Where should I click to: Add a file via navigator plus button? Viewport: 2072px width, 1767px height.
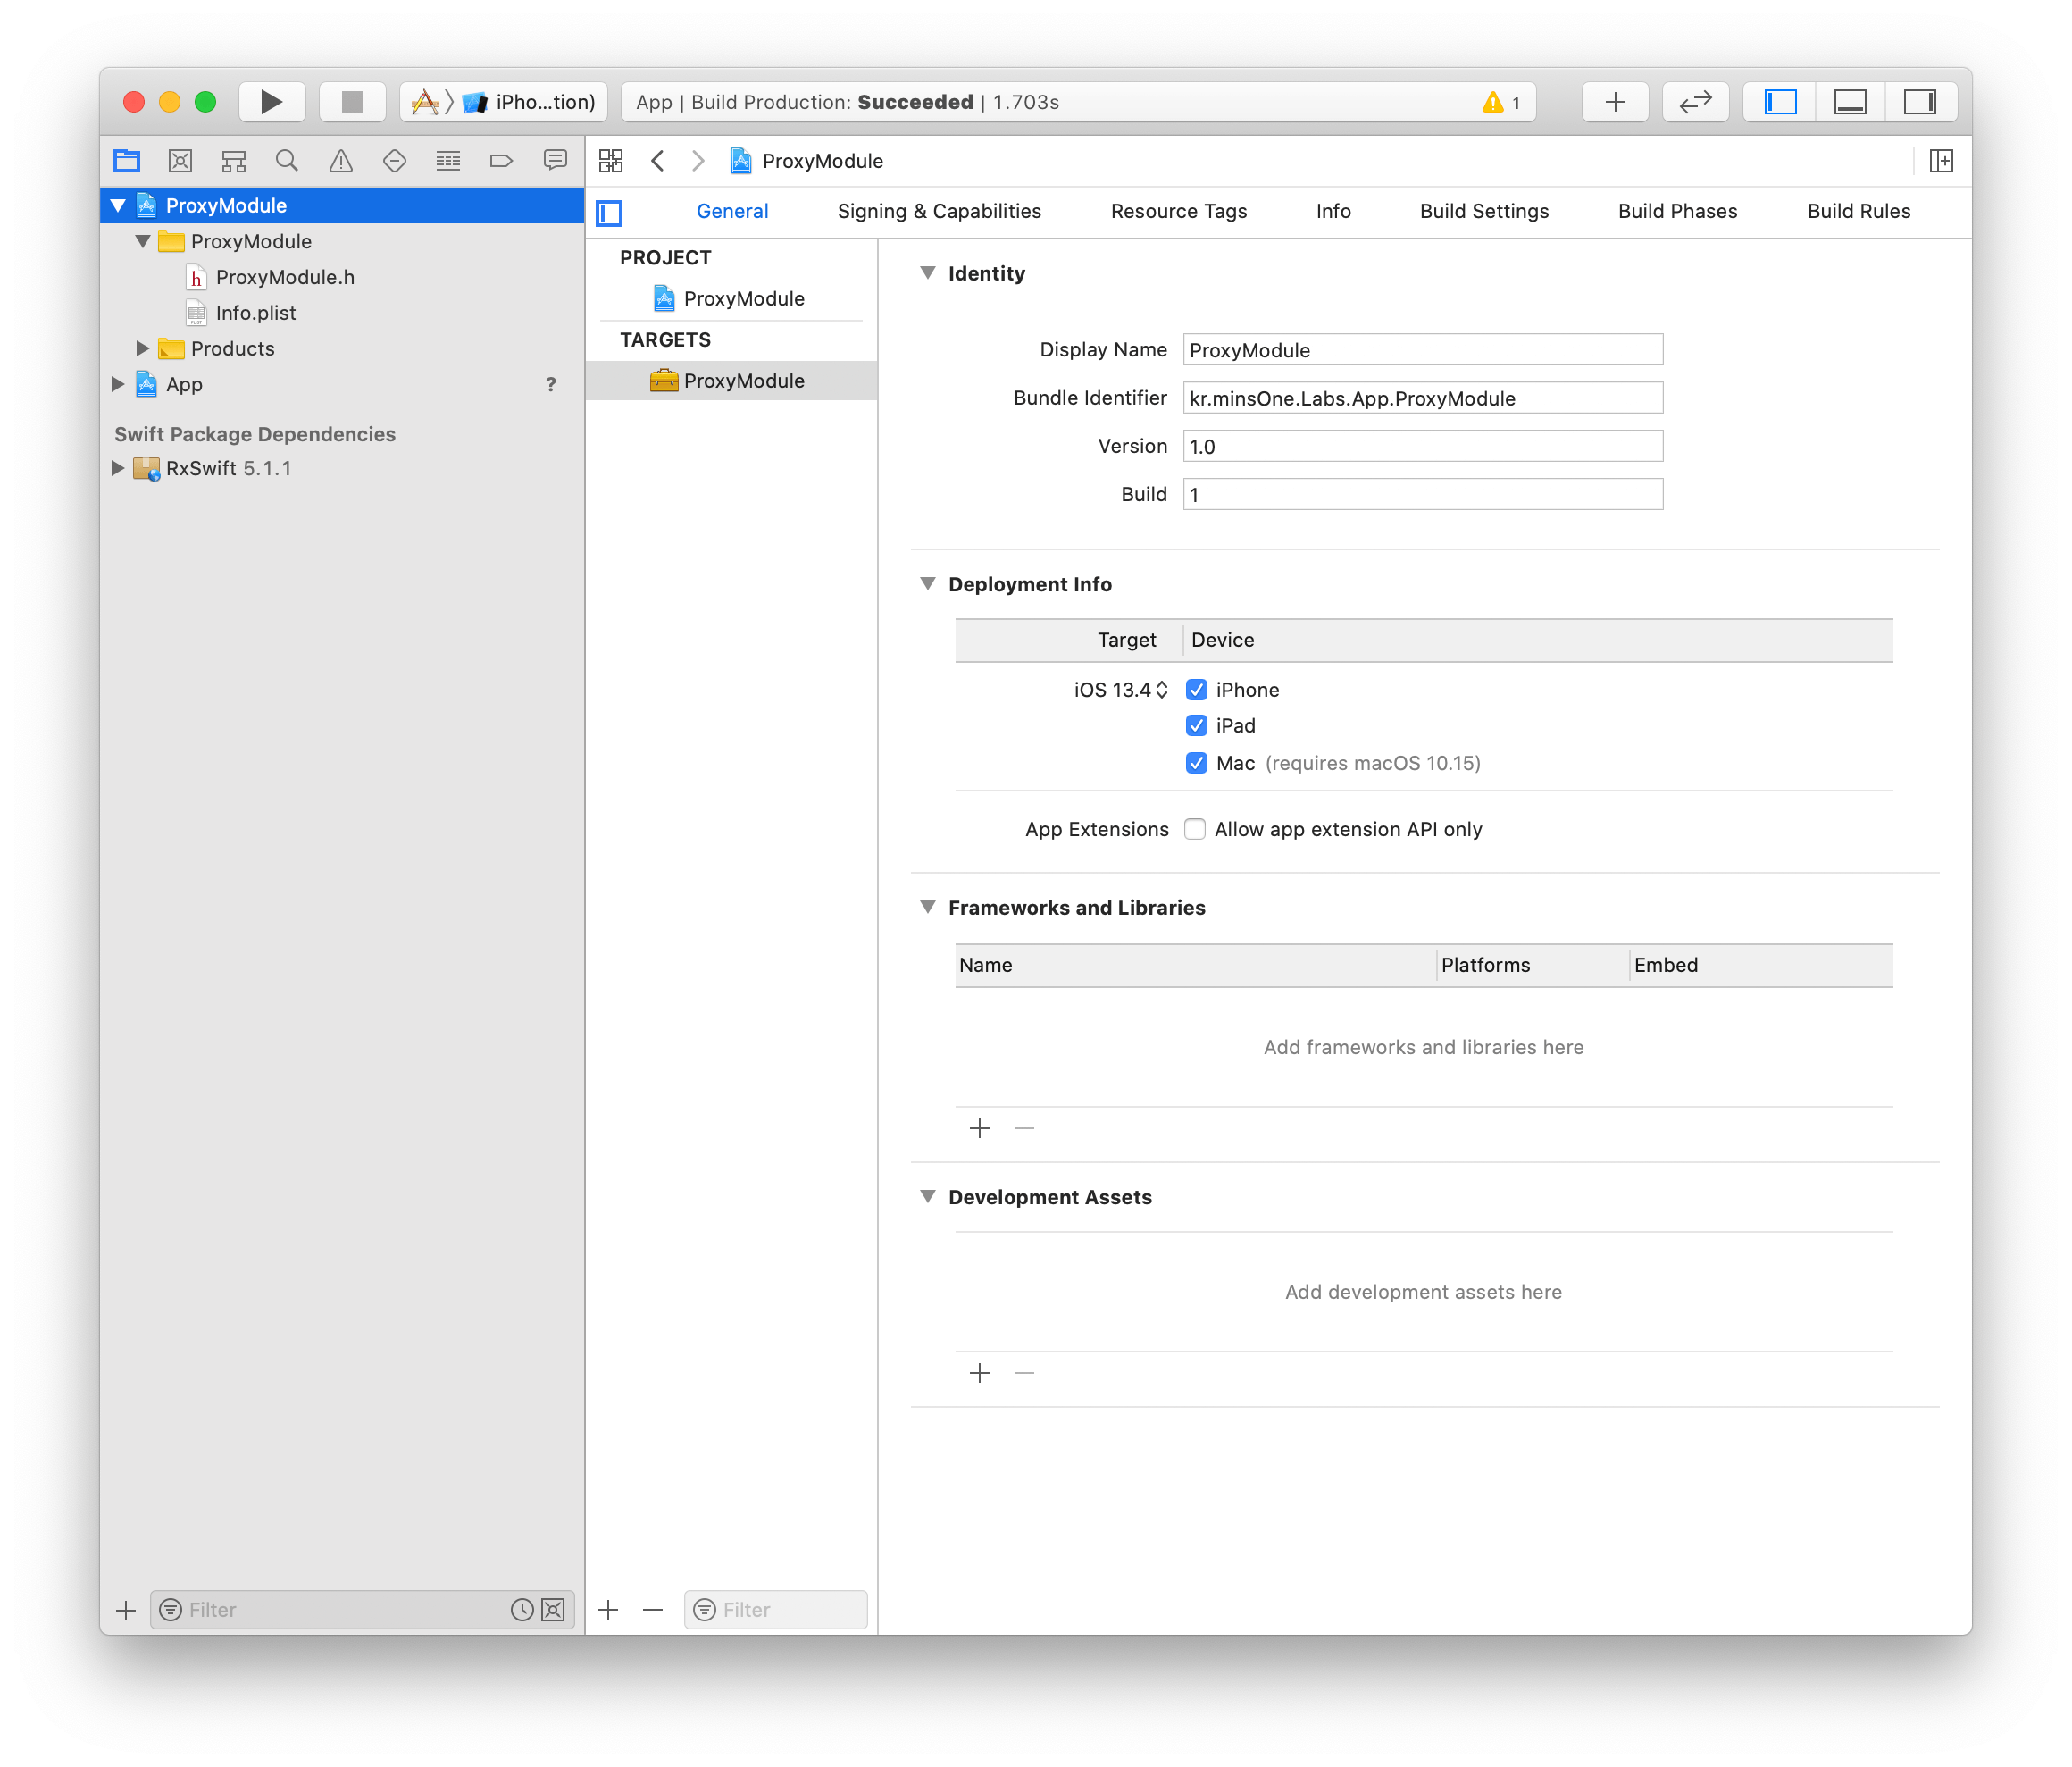(x=125, y=1610)
